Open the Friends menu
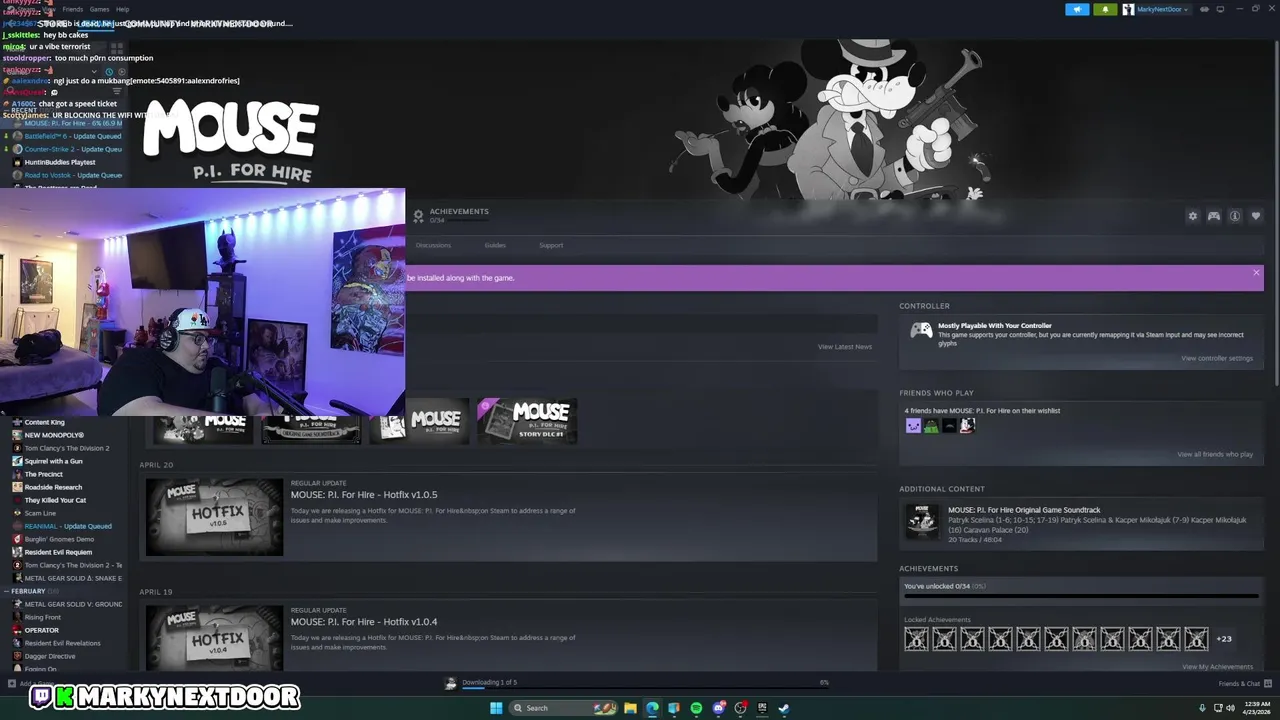 pos(73,9)
